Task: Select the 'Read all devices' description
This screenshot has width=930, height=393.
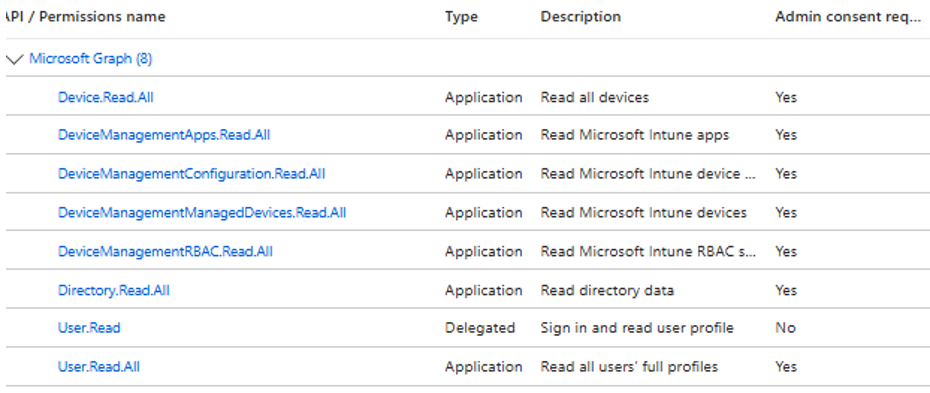Action: (595, 97)
